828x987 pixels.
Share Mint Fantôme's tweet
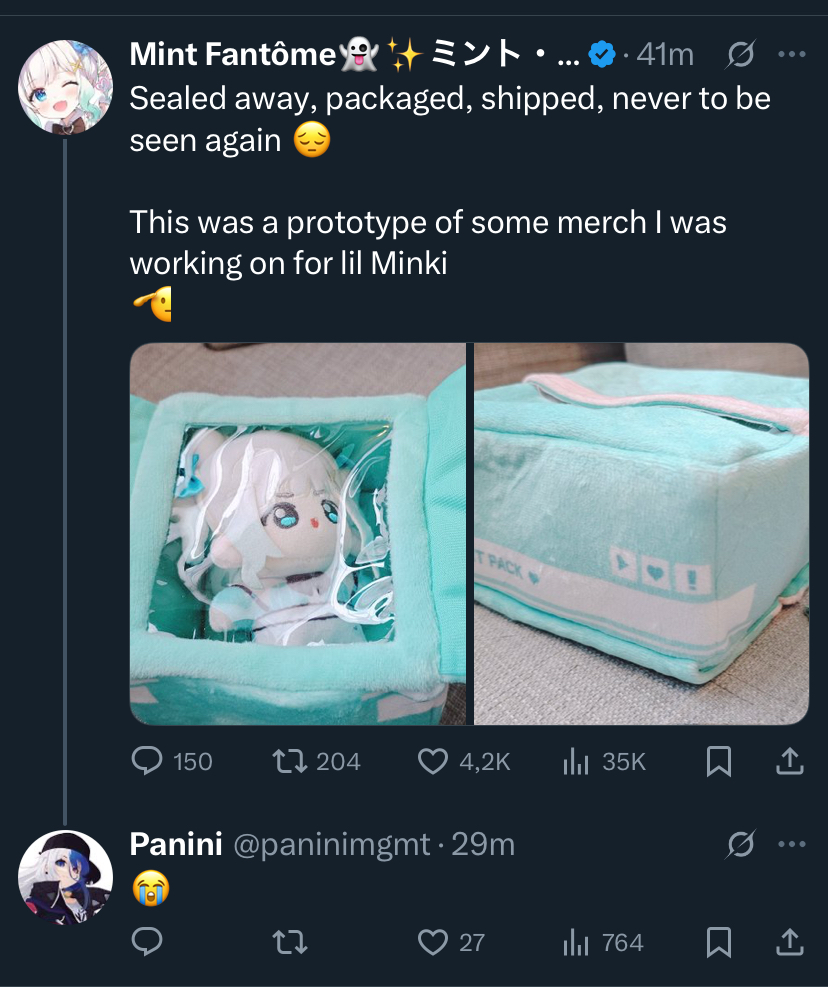click(x=789, y=762)
